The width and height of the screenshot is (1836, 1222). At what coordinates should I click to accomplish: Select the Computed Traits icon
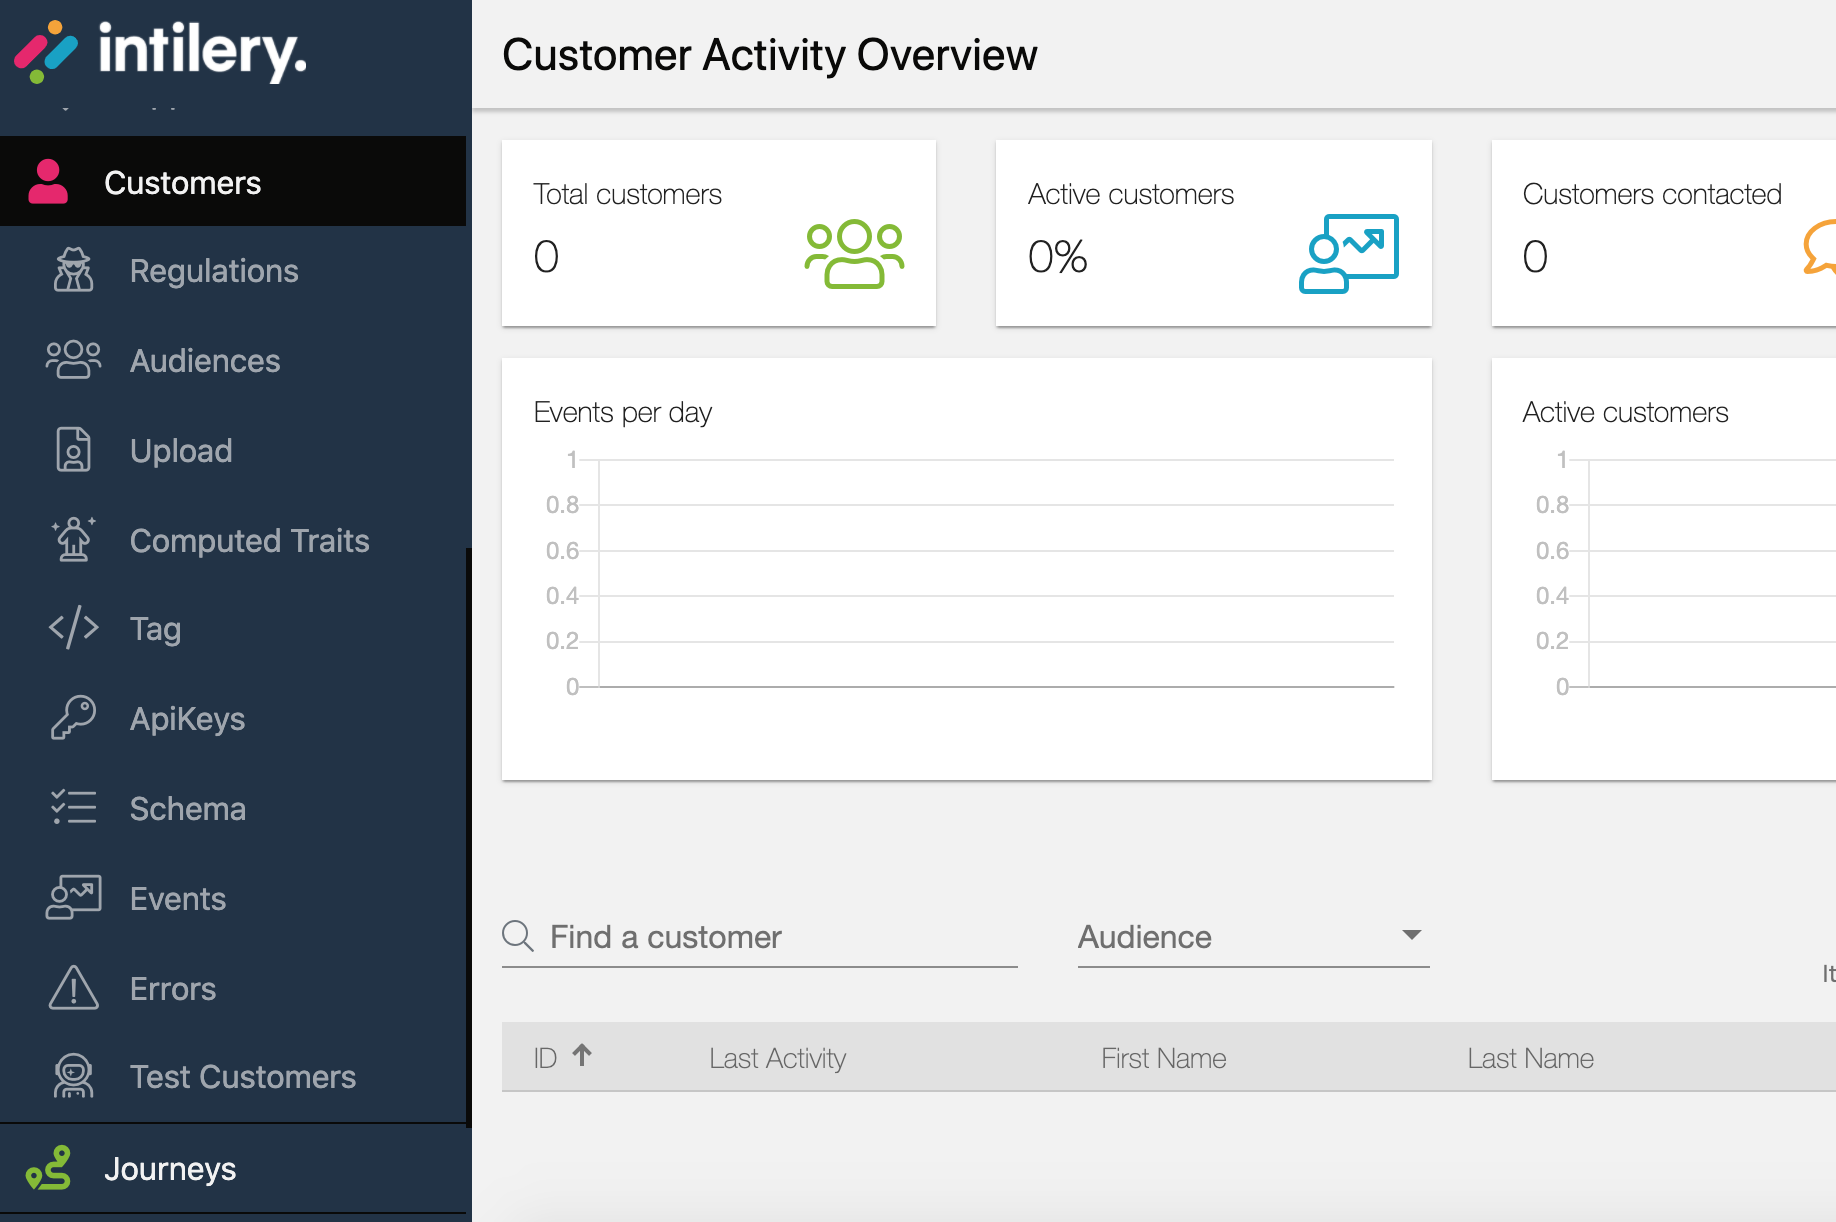[x=74, y=540]
